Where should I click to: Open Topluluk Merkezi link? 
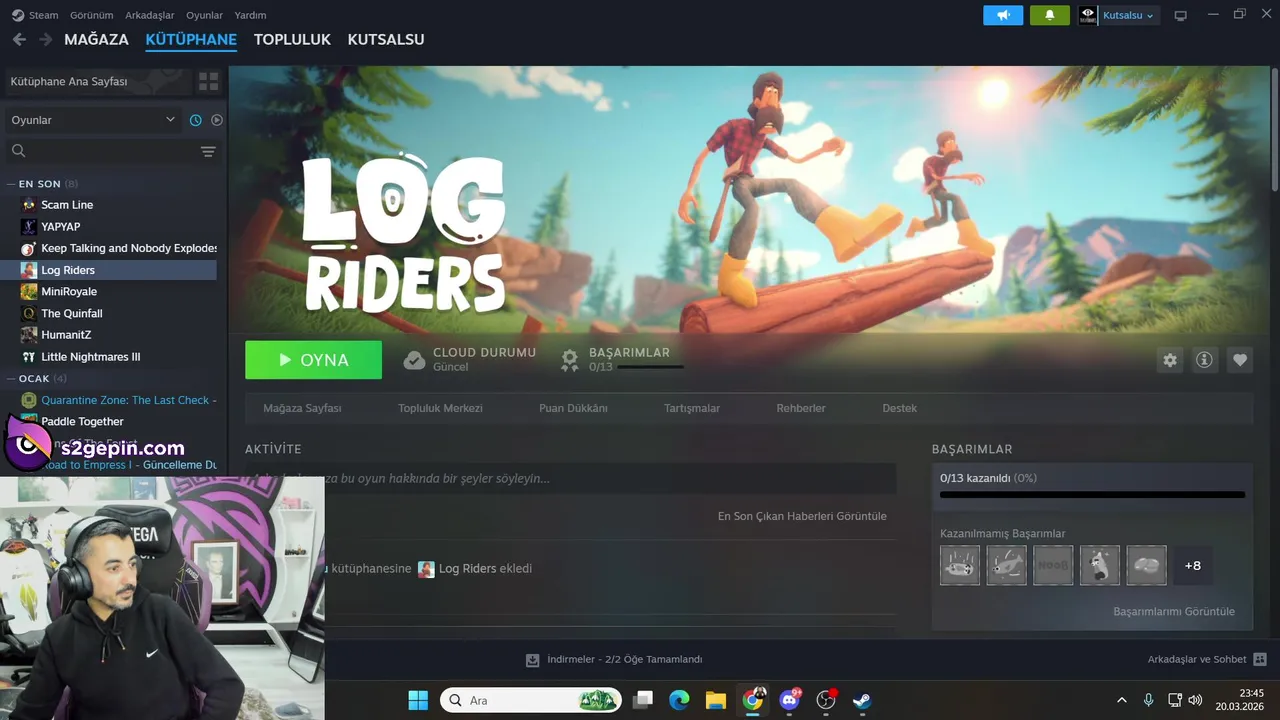pos(440,408)
